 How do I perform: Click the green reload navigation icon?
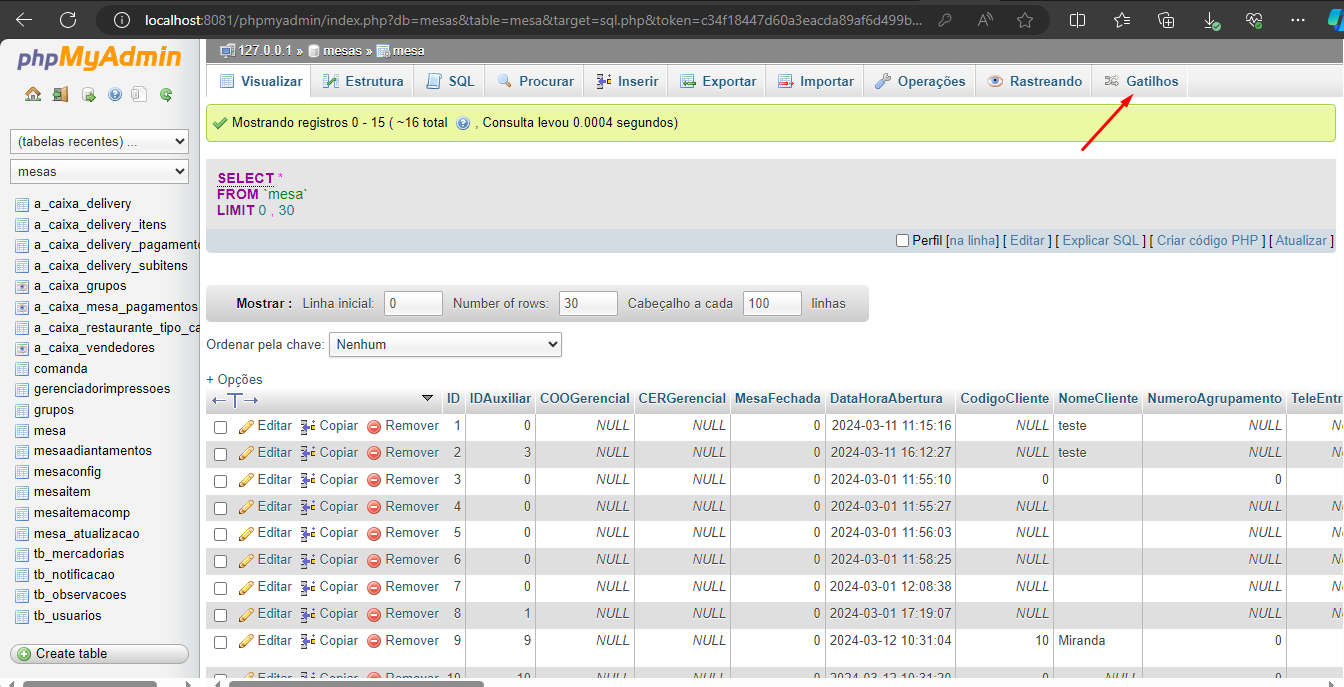[x=166, y=95]
